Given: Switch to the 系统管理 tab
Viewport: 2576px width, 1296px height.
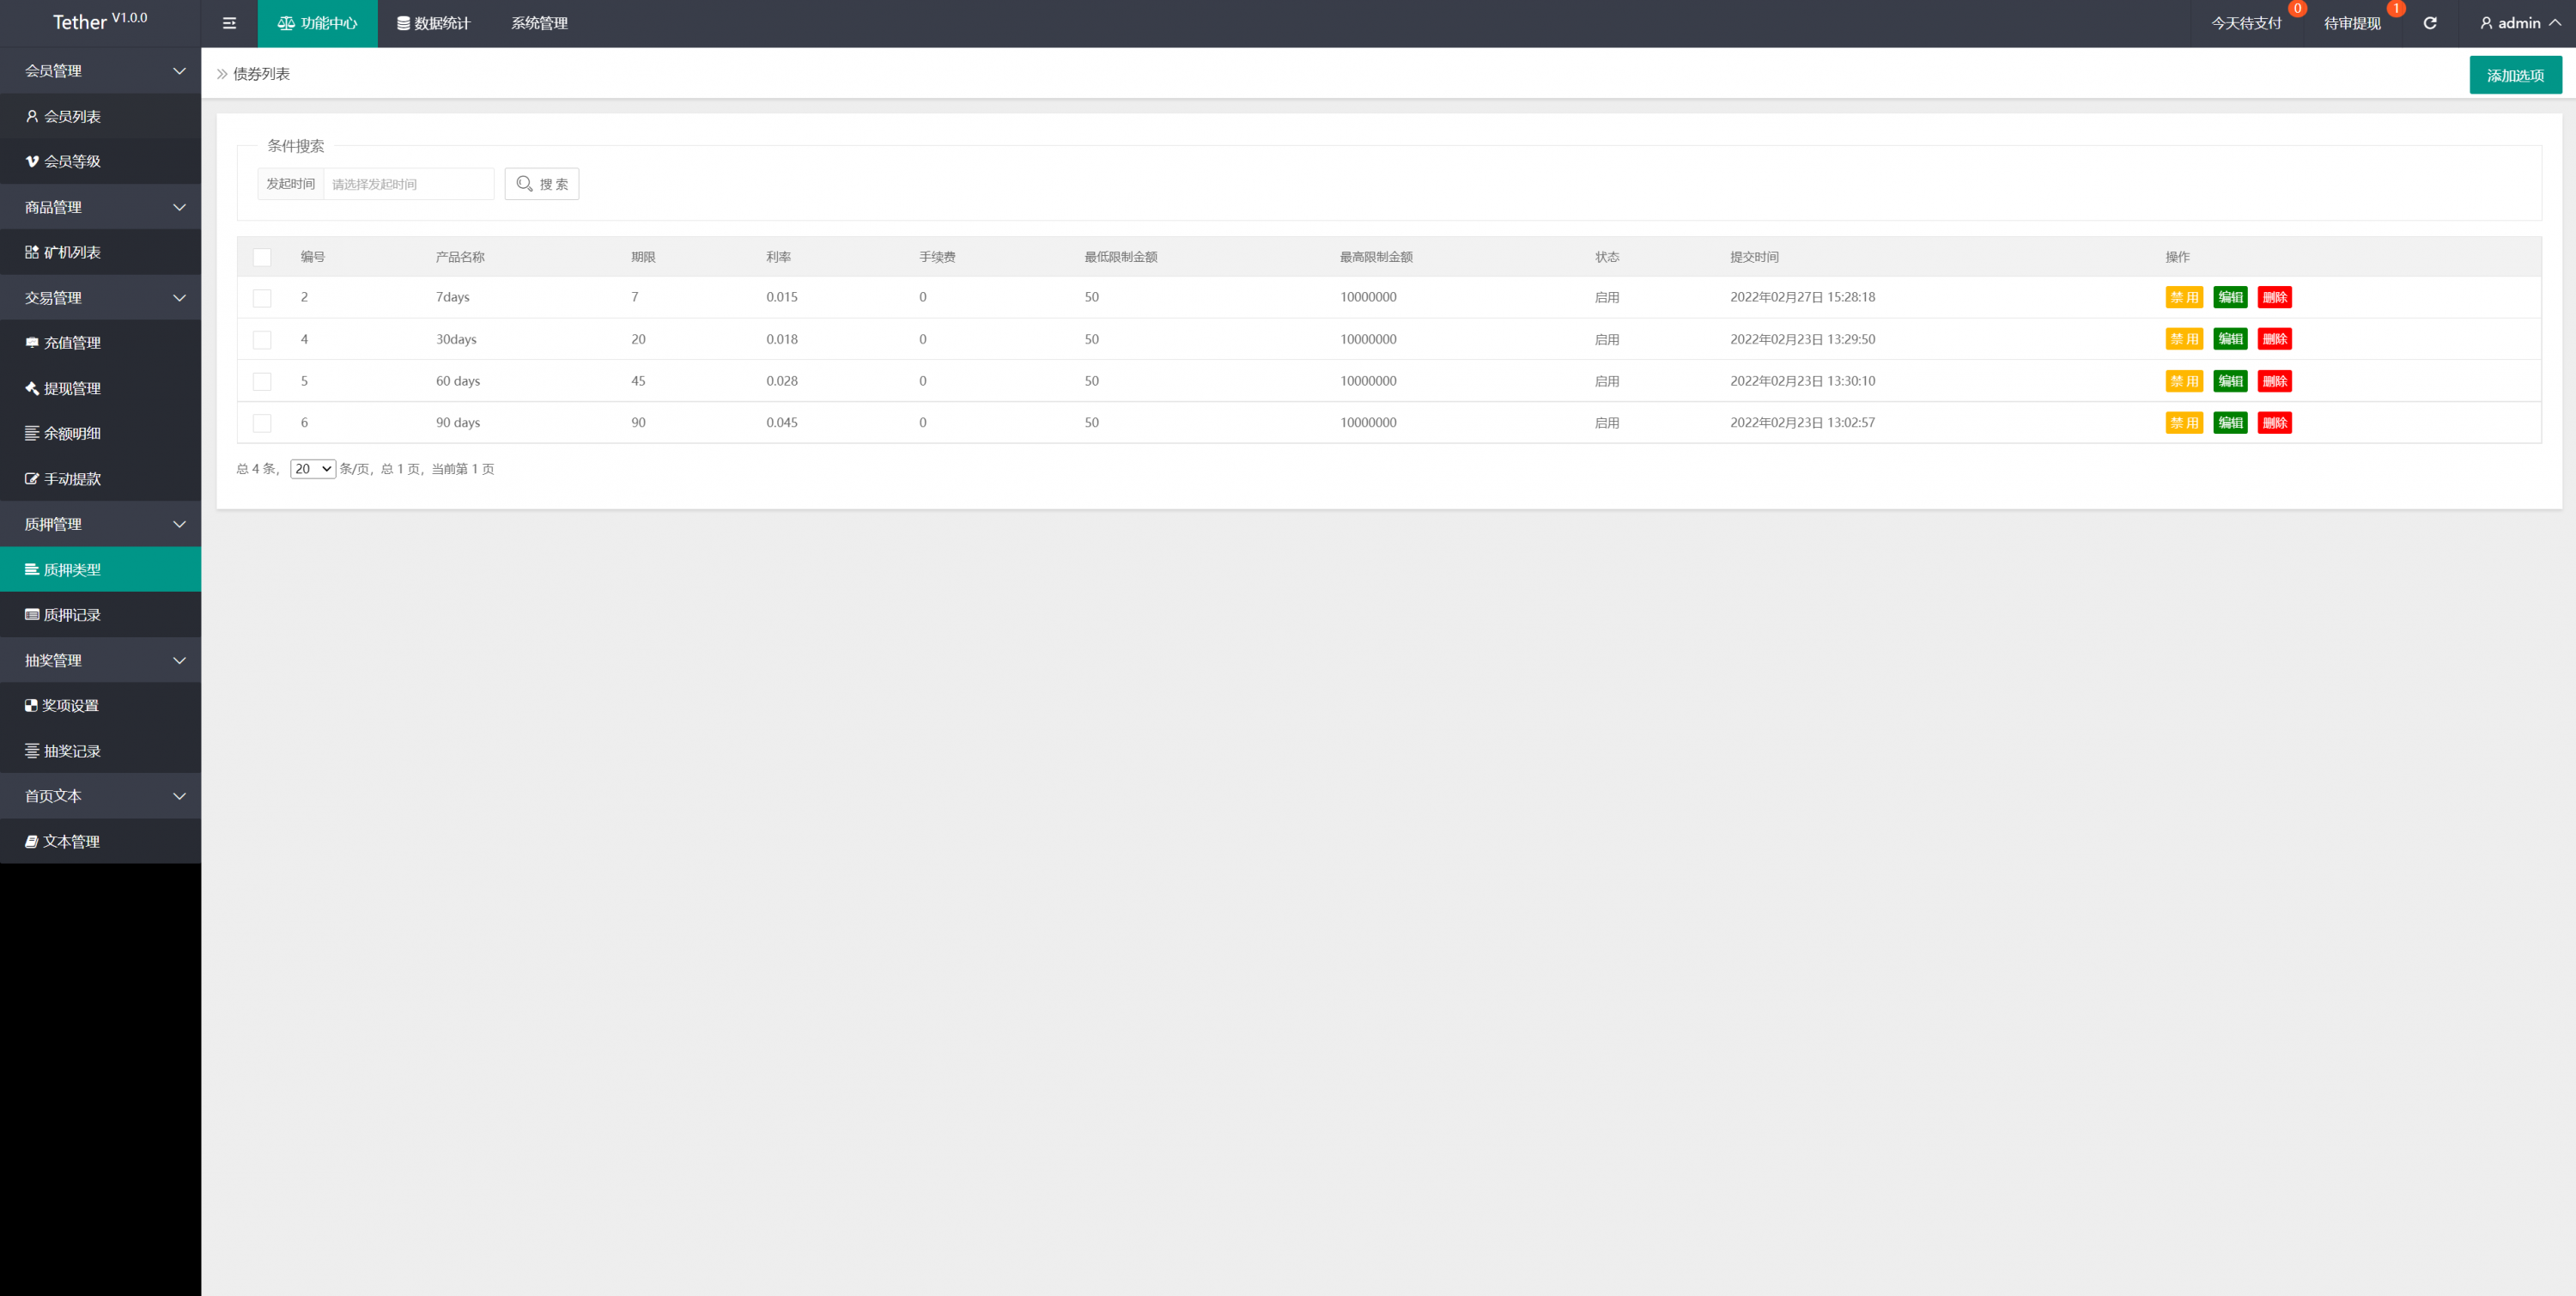Looking at the screenshot, I should [539, 23].
